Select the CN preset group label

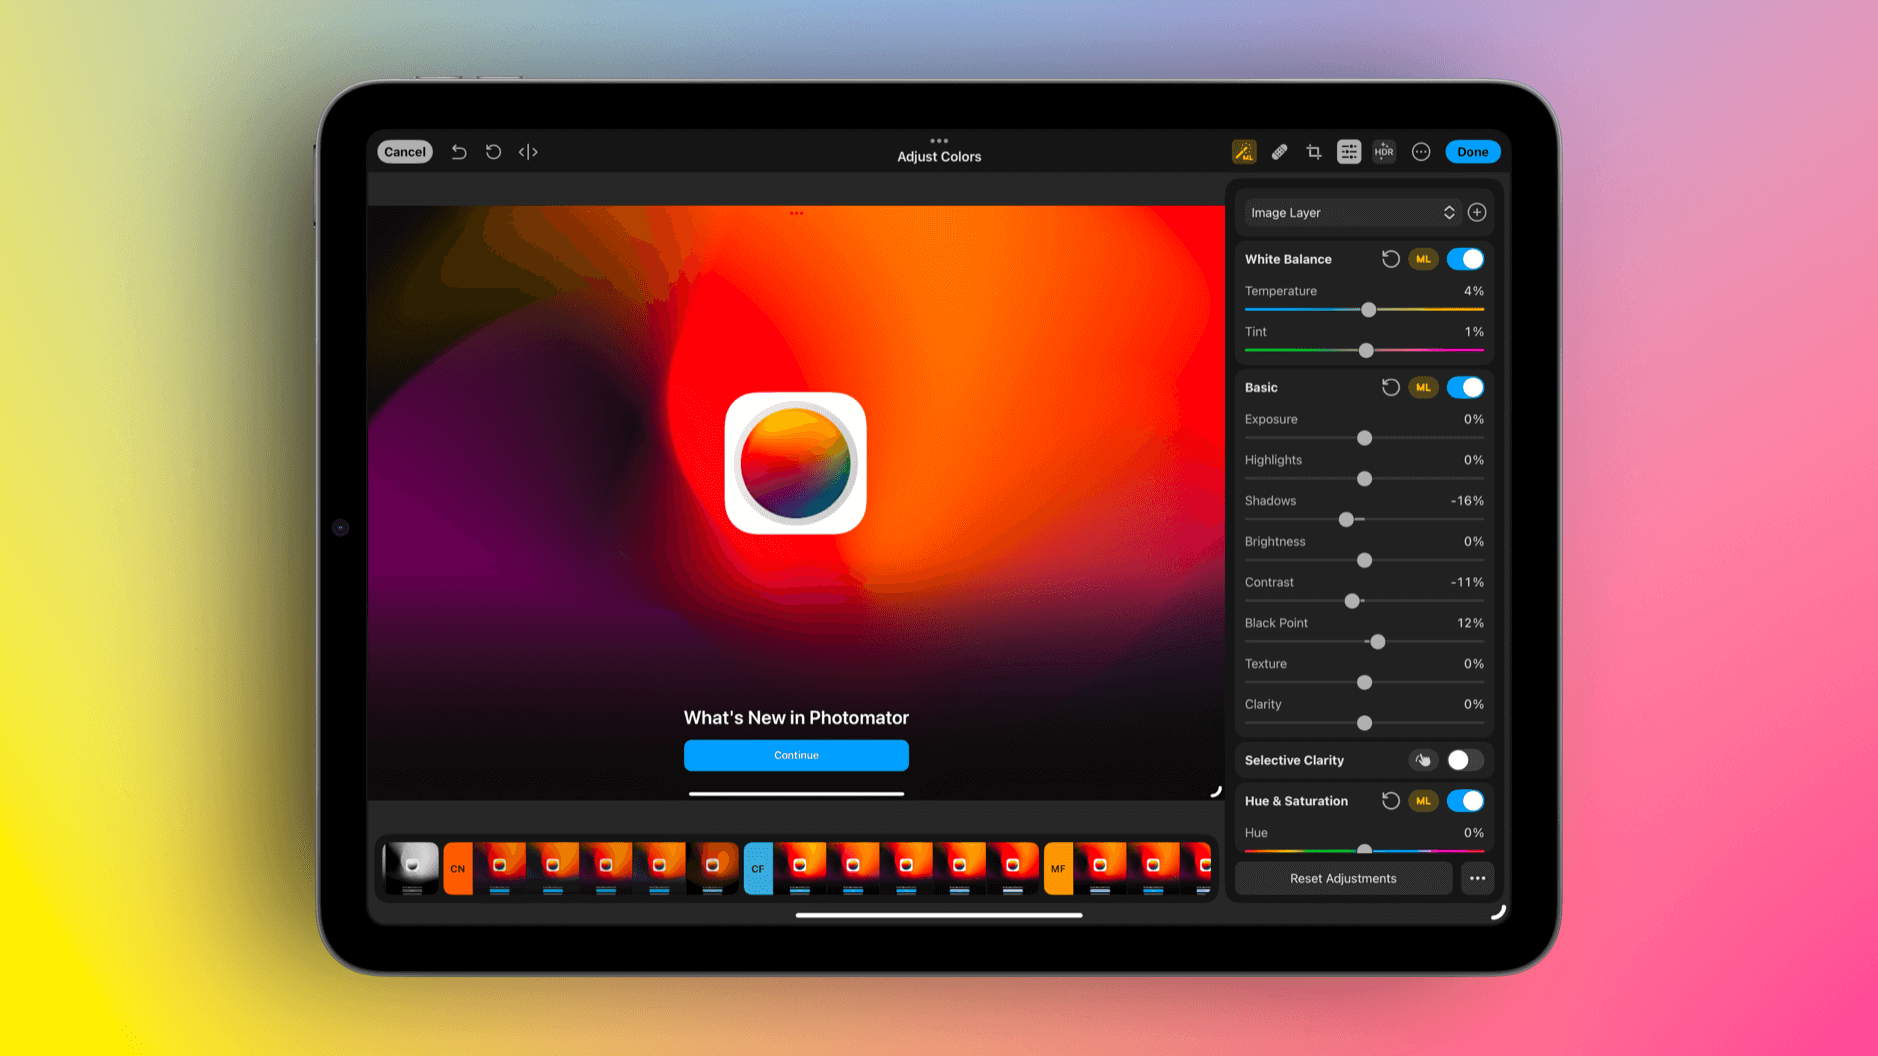(458, 868)
